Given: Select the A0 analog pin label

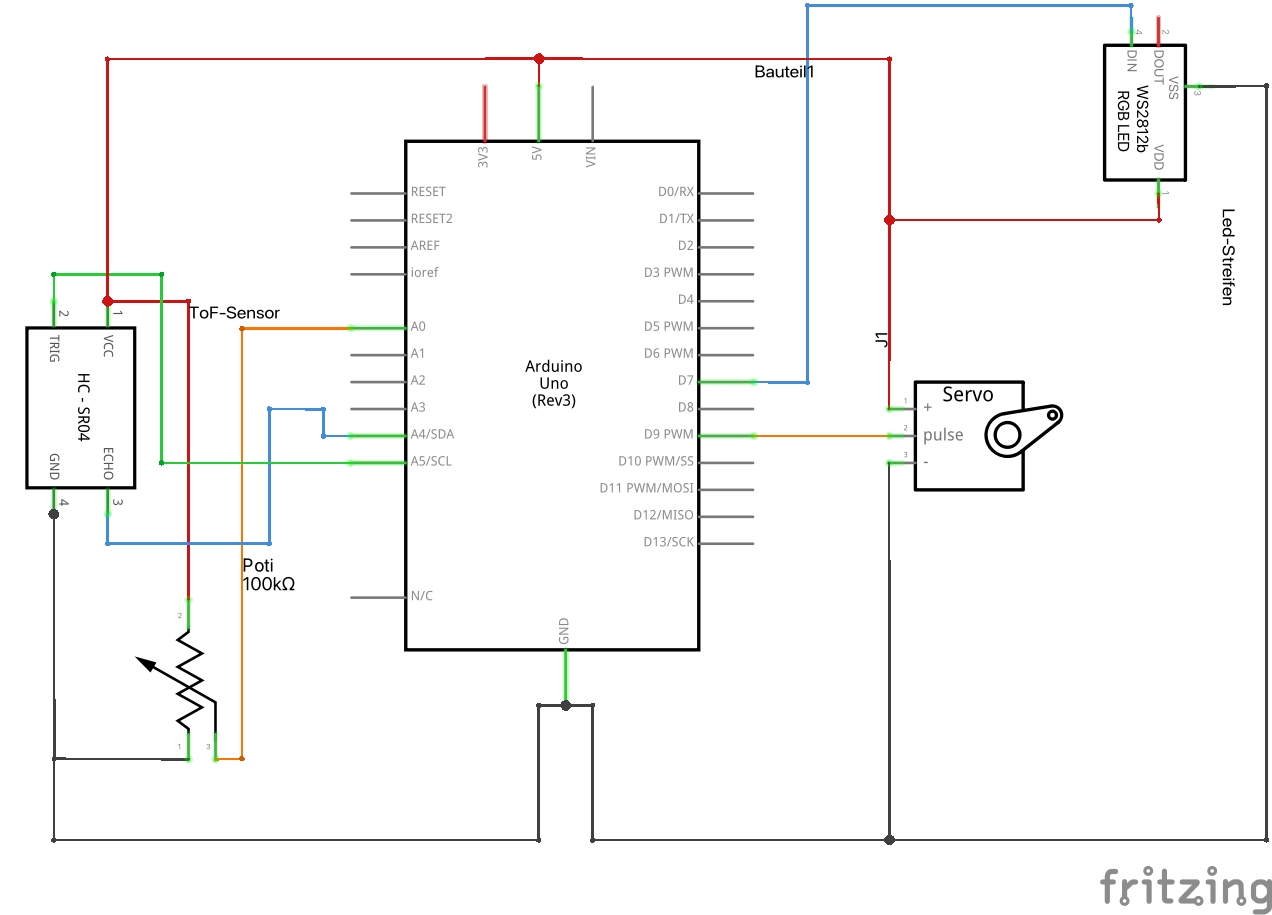Looking at the screenshot, I should click(418, 326).
